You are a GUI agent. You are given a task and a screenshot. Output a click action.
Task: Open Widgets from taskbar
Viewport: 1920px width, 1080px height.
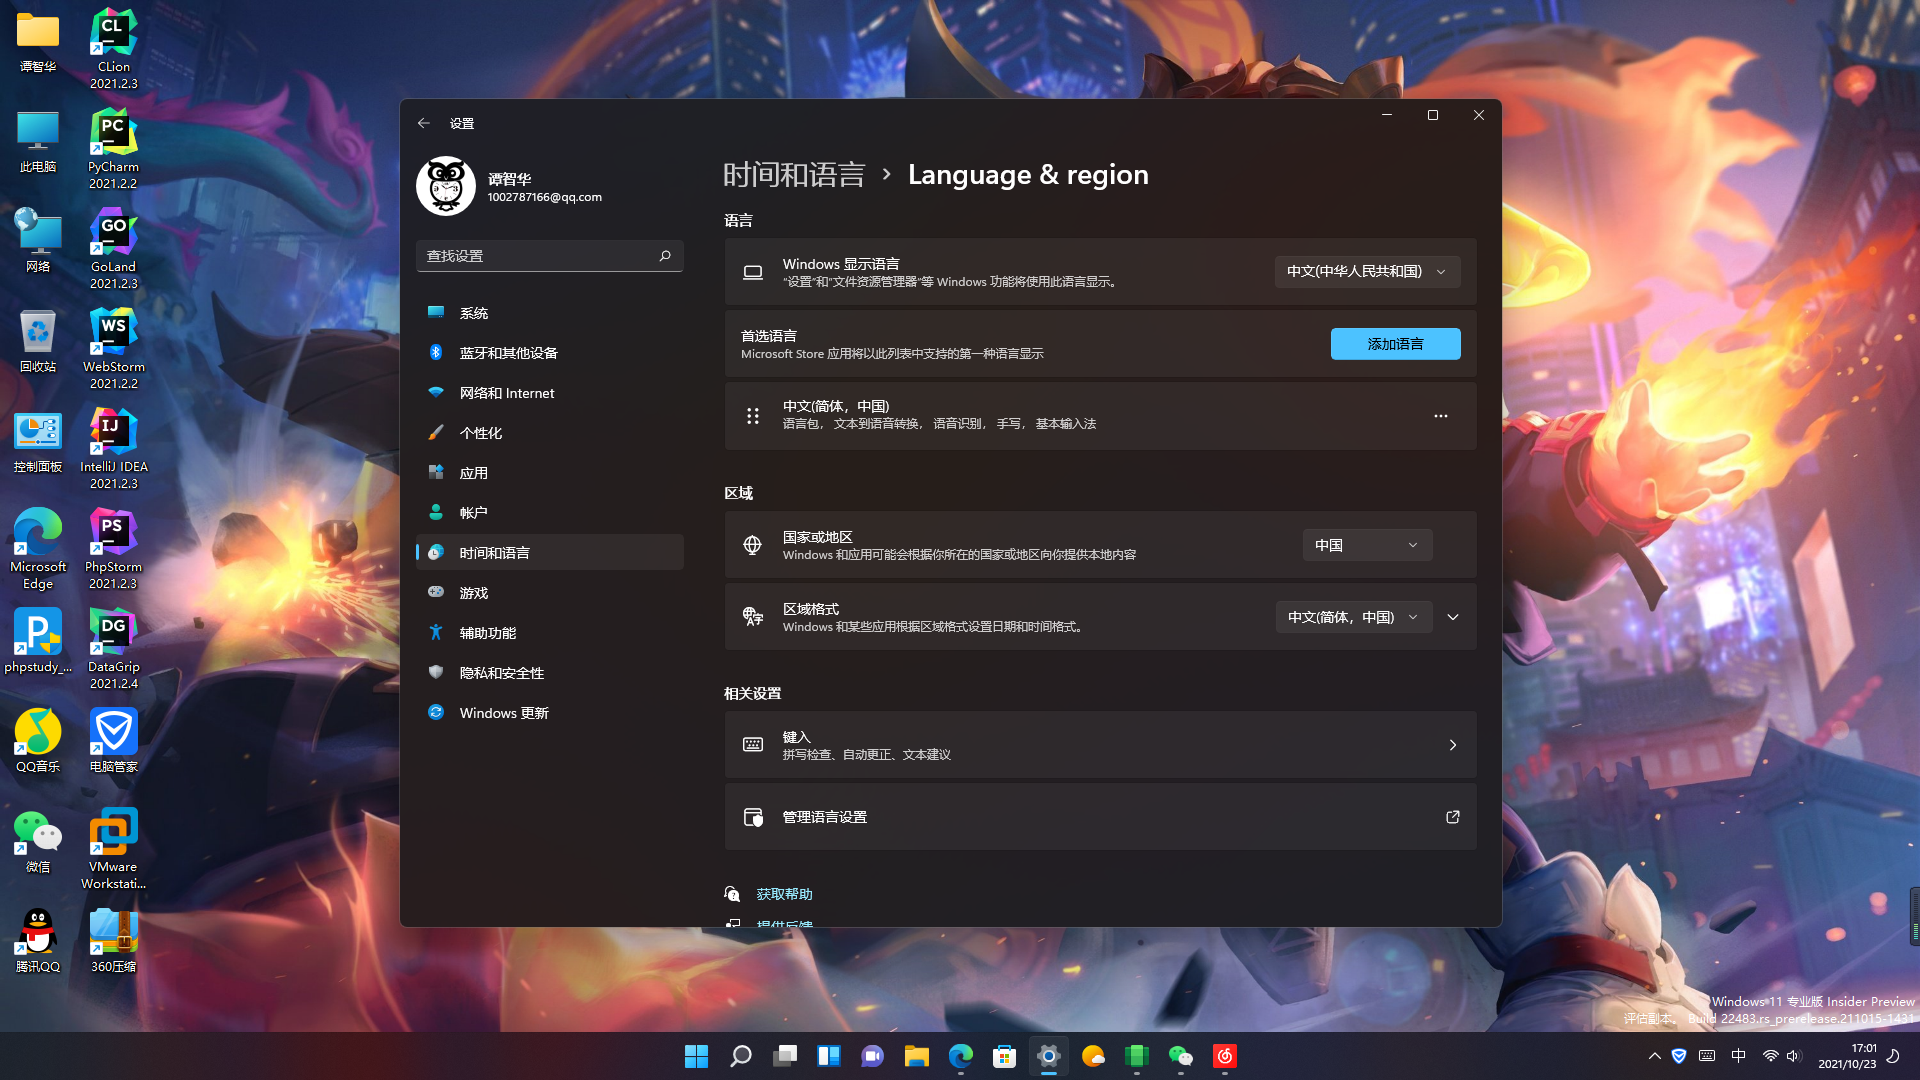[x=829, y=1056]
